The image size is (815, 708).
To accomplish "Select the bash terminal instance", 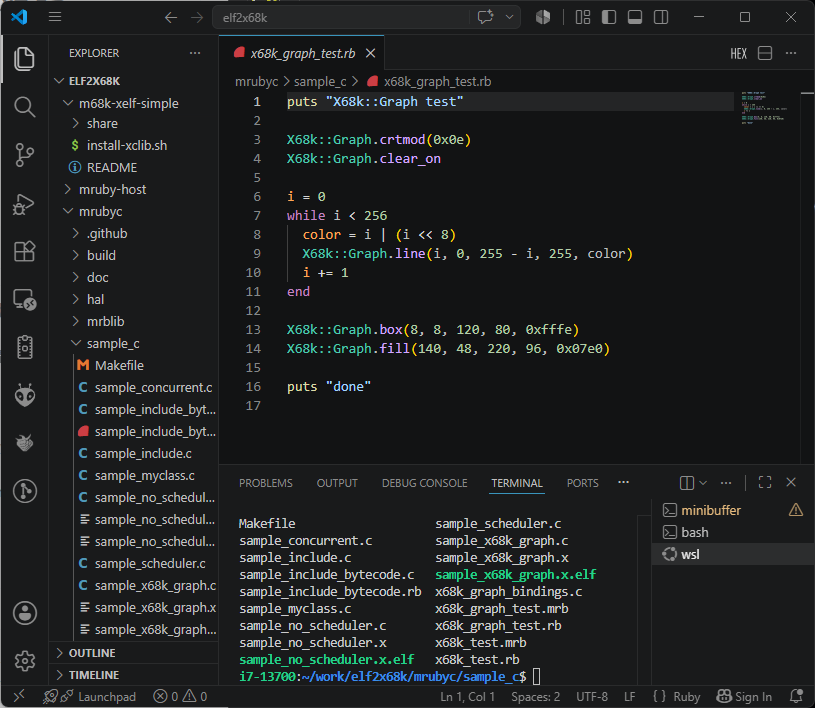I will 733,532.
